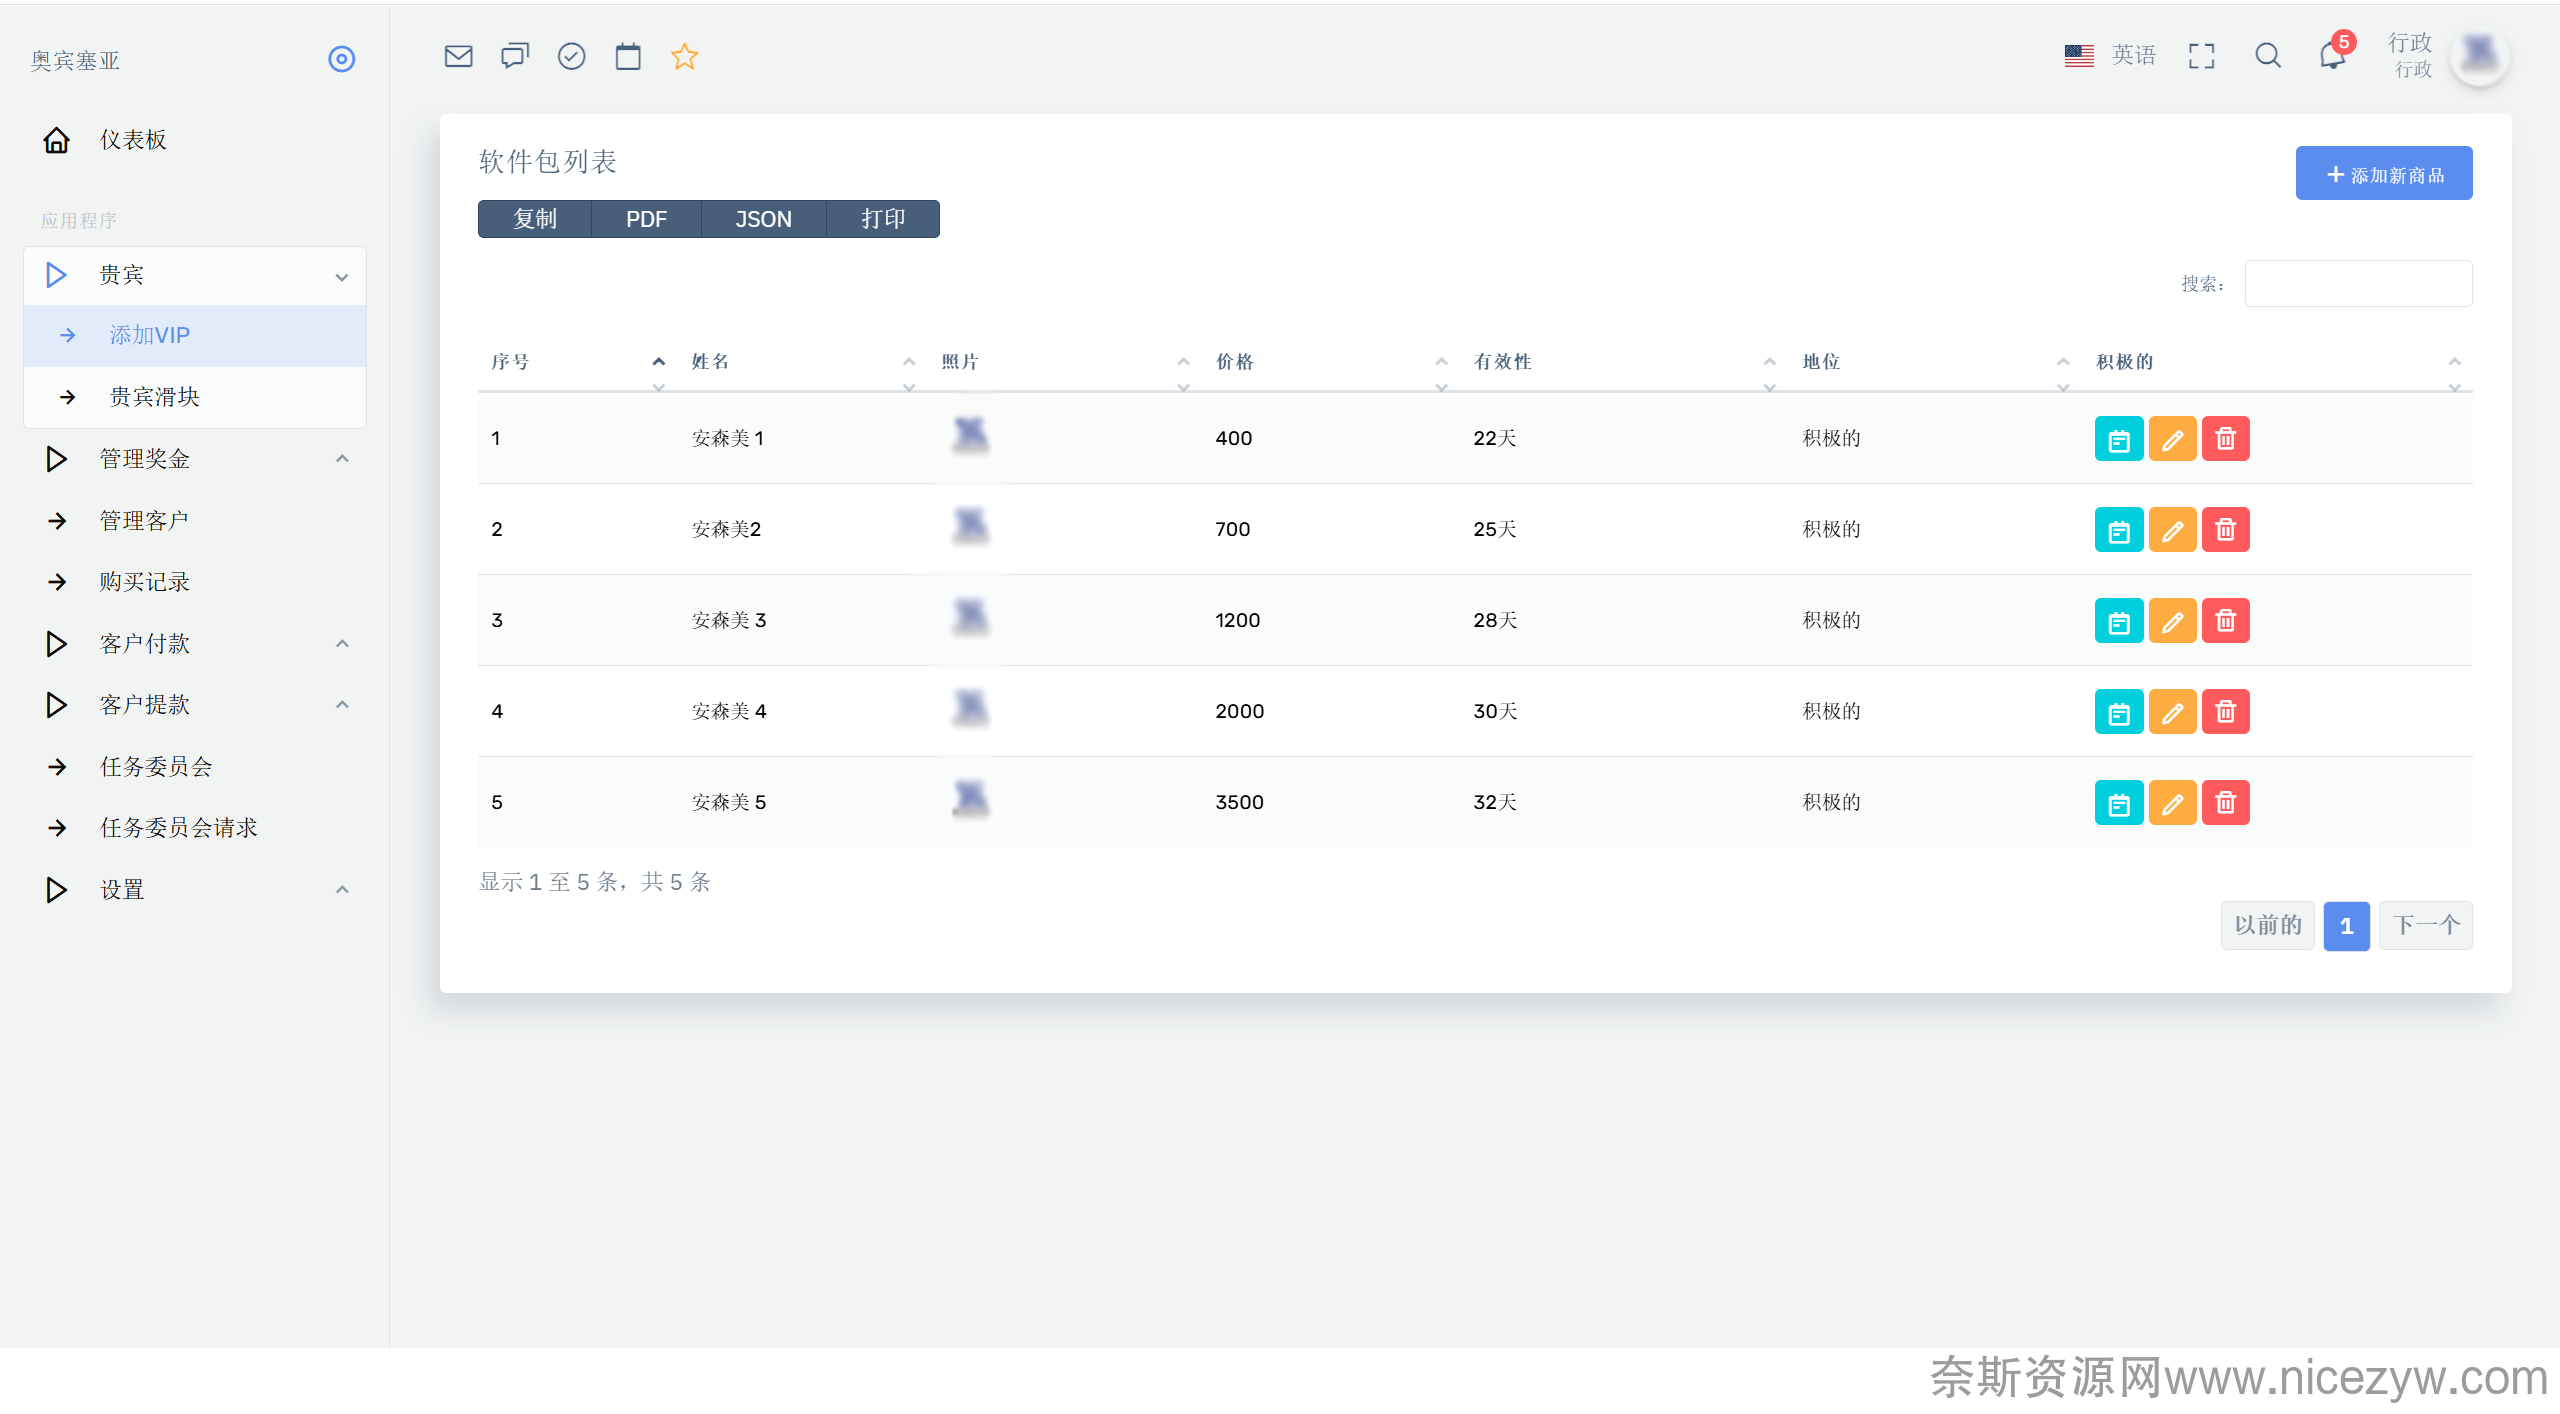Expand the 管理奖金 sidebar menu
This screenshot has width=2560, height=1414.
point(195,459)
